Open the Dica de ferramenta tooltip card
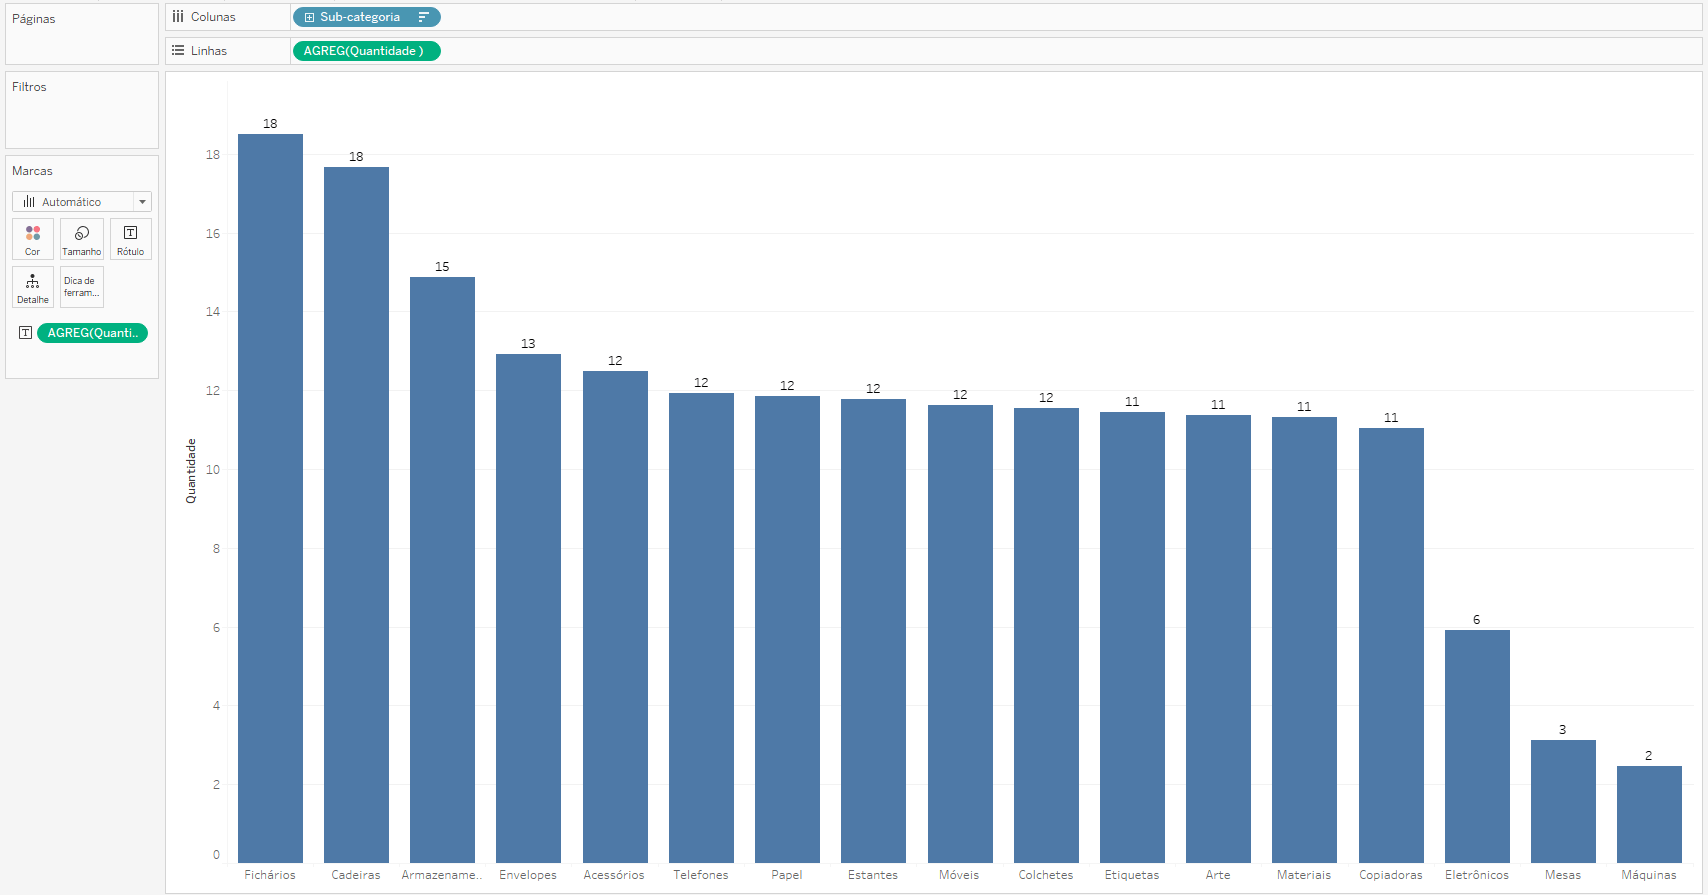Image resolution: width=1708 pixels, height=895 pixels. 82,287
